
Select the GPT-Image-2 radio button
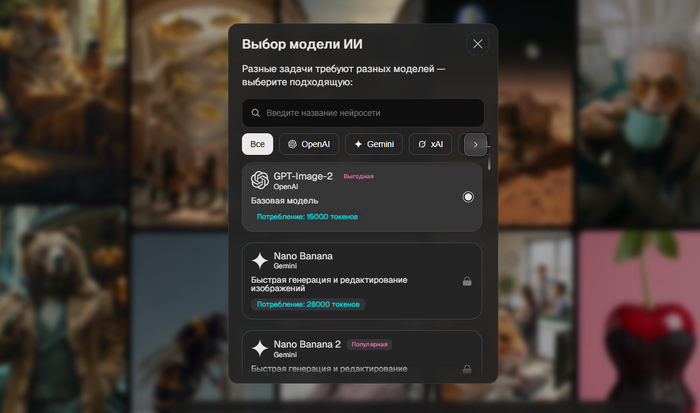coord(468,197)
